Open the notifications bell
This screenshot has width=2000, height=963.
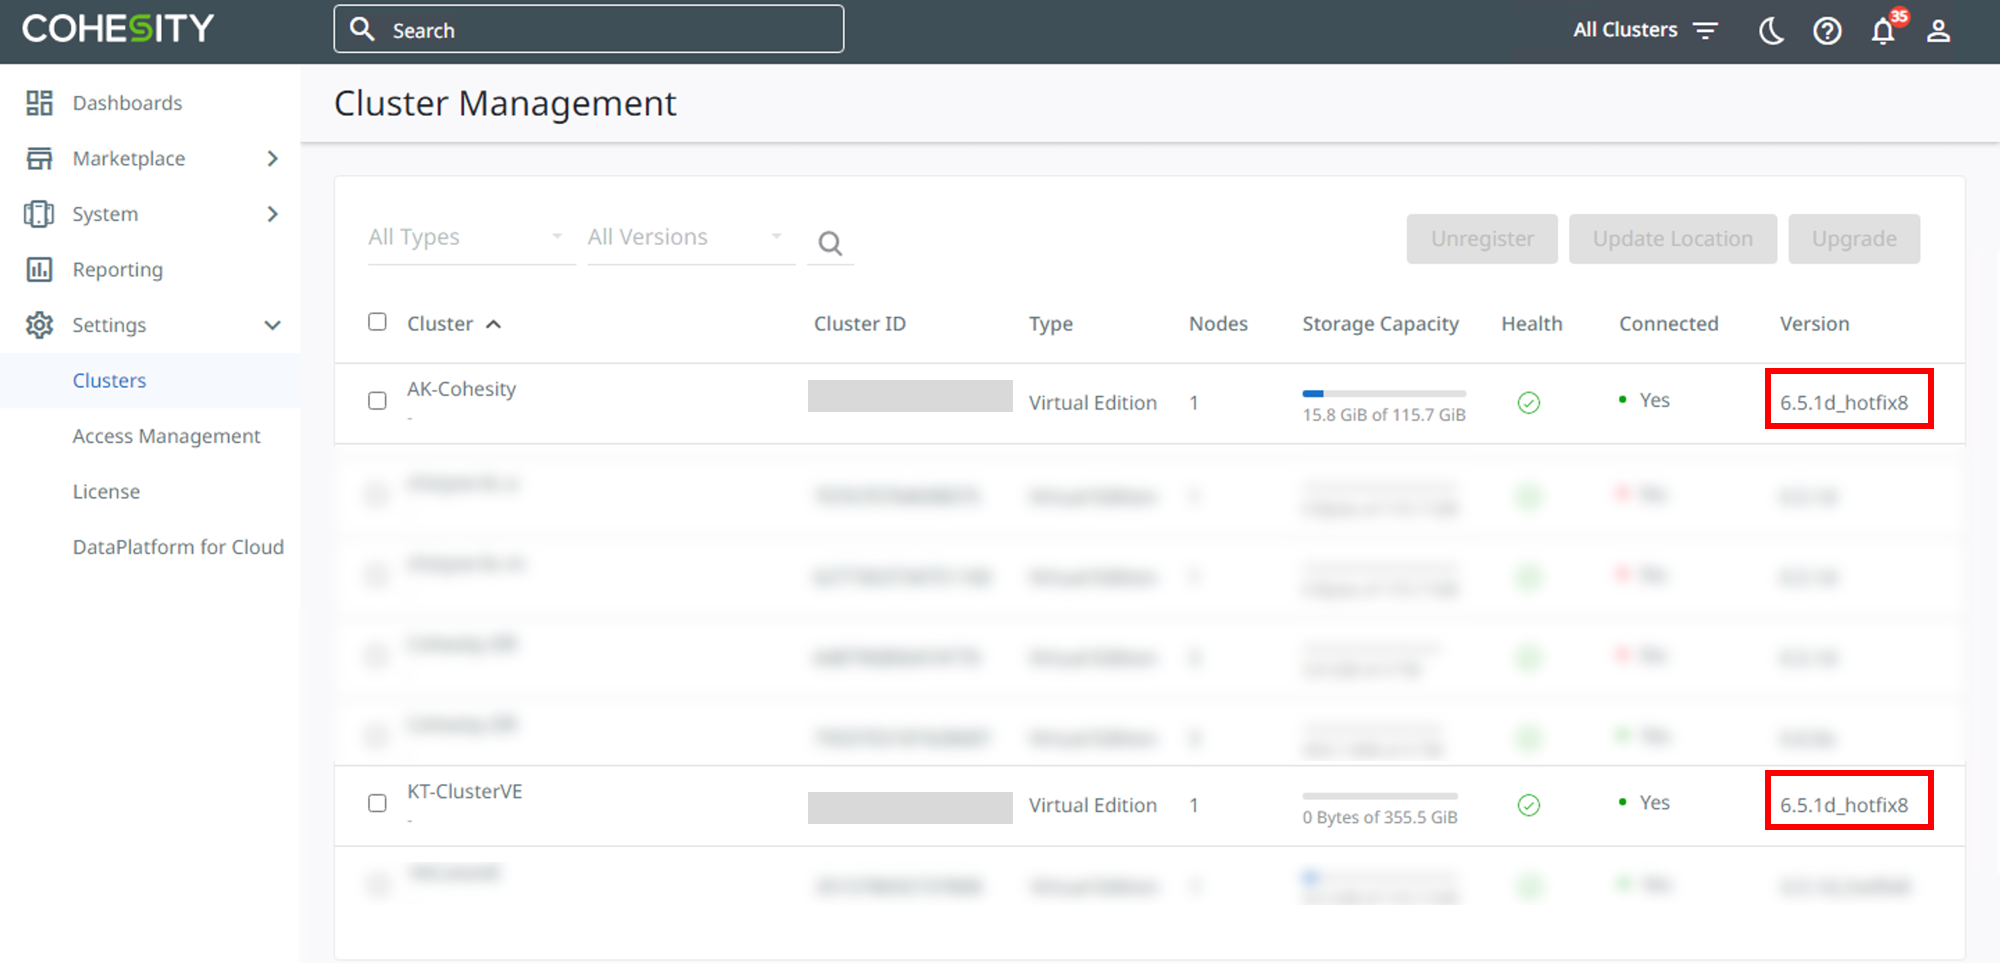pyautogui.click(x=1883, y=31)
